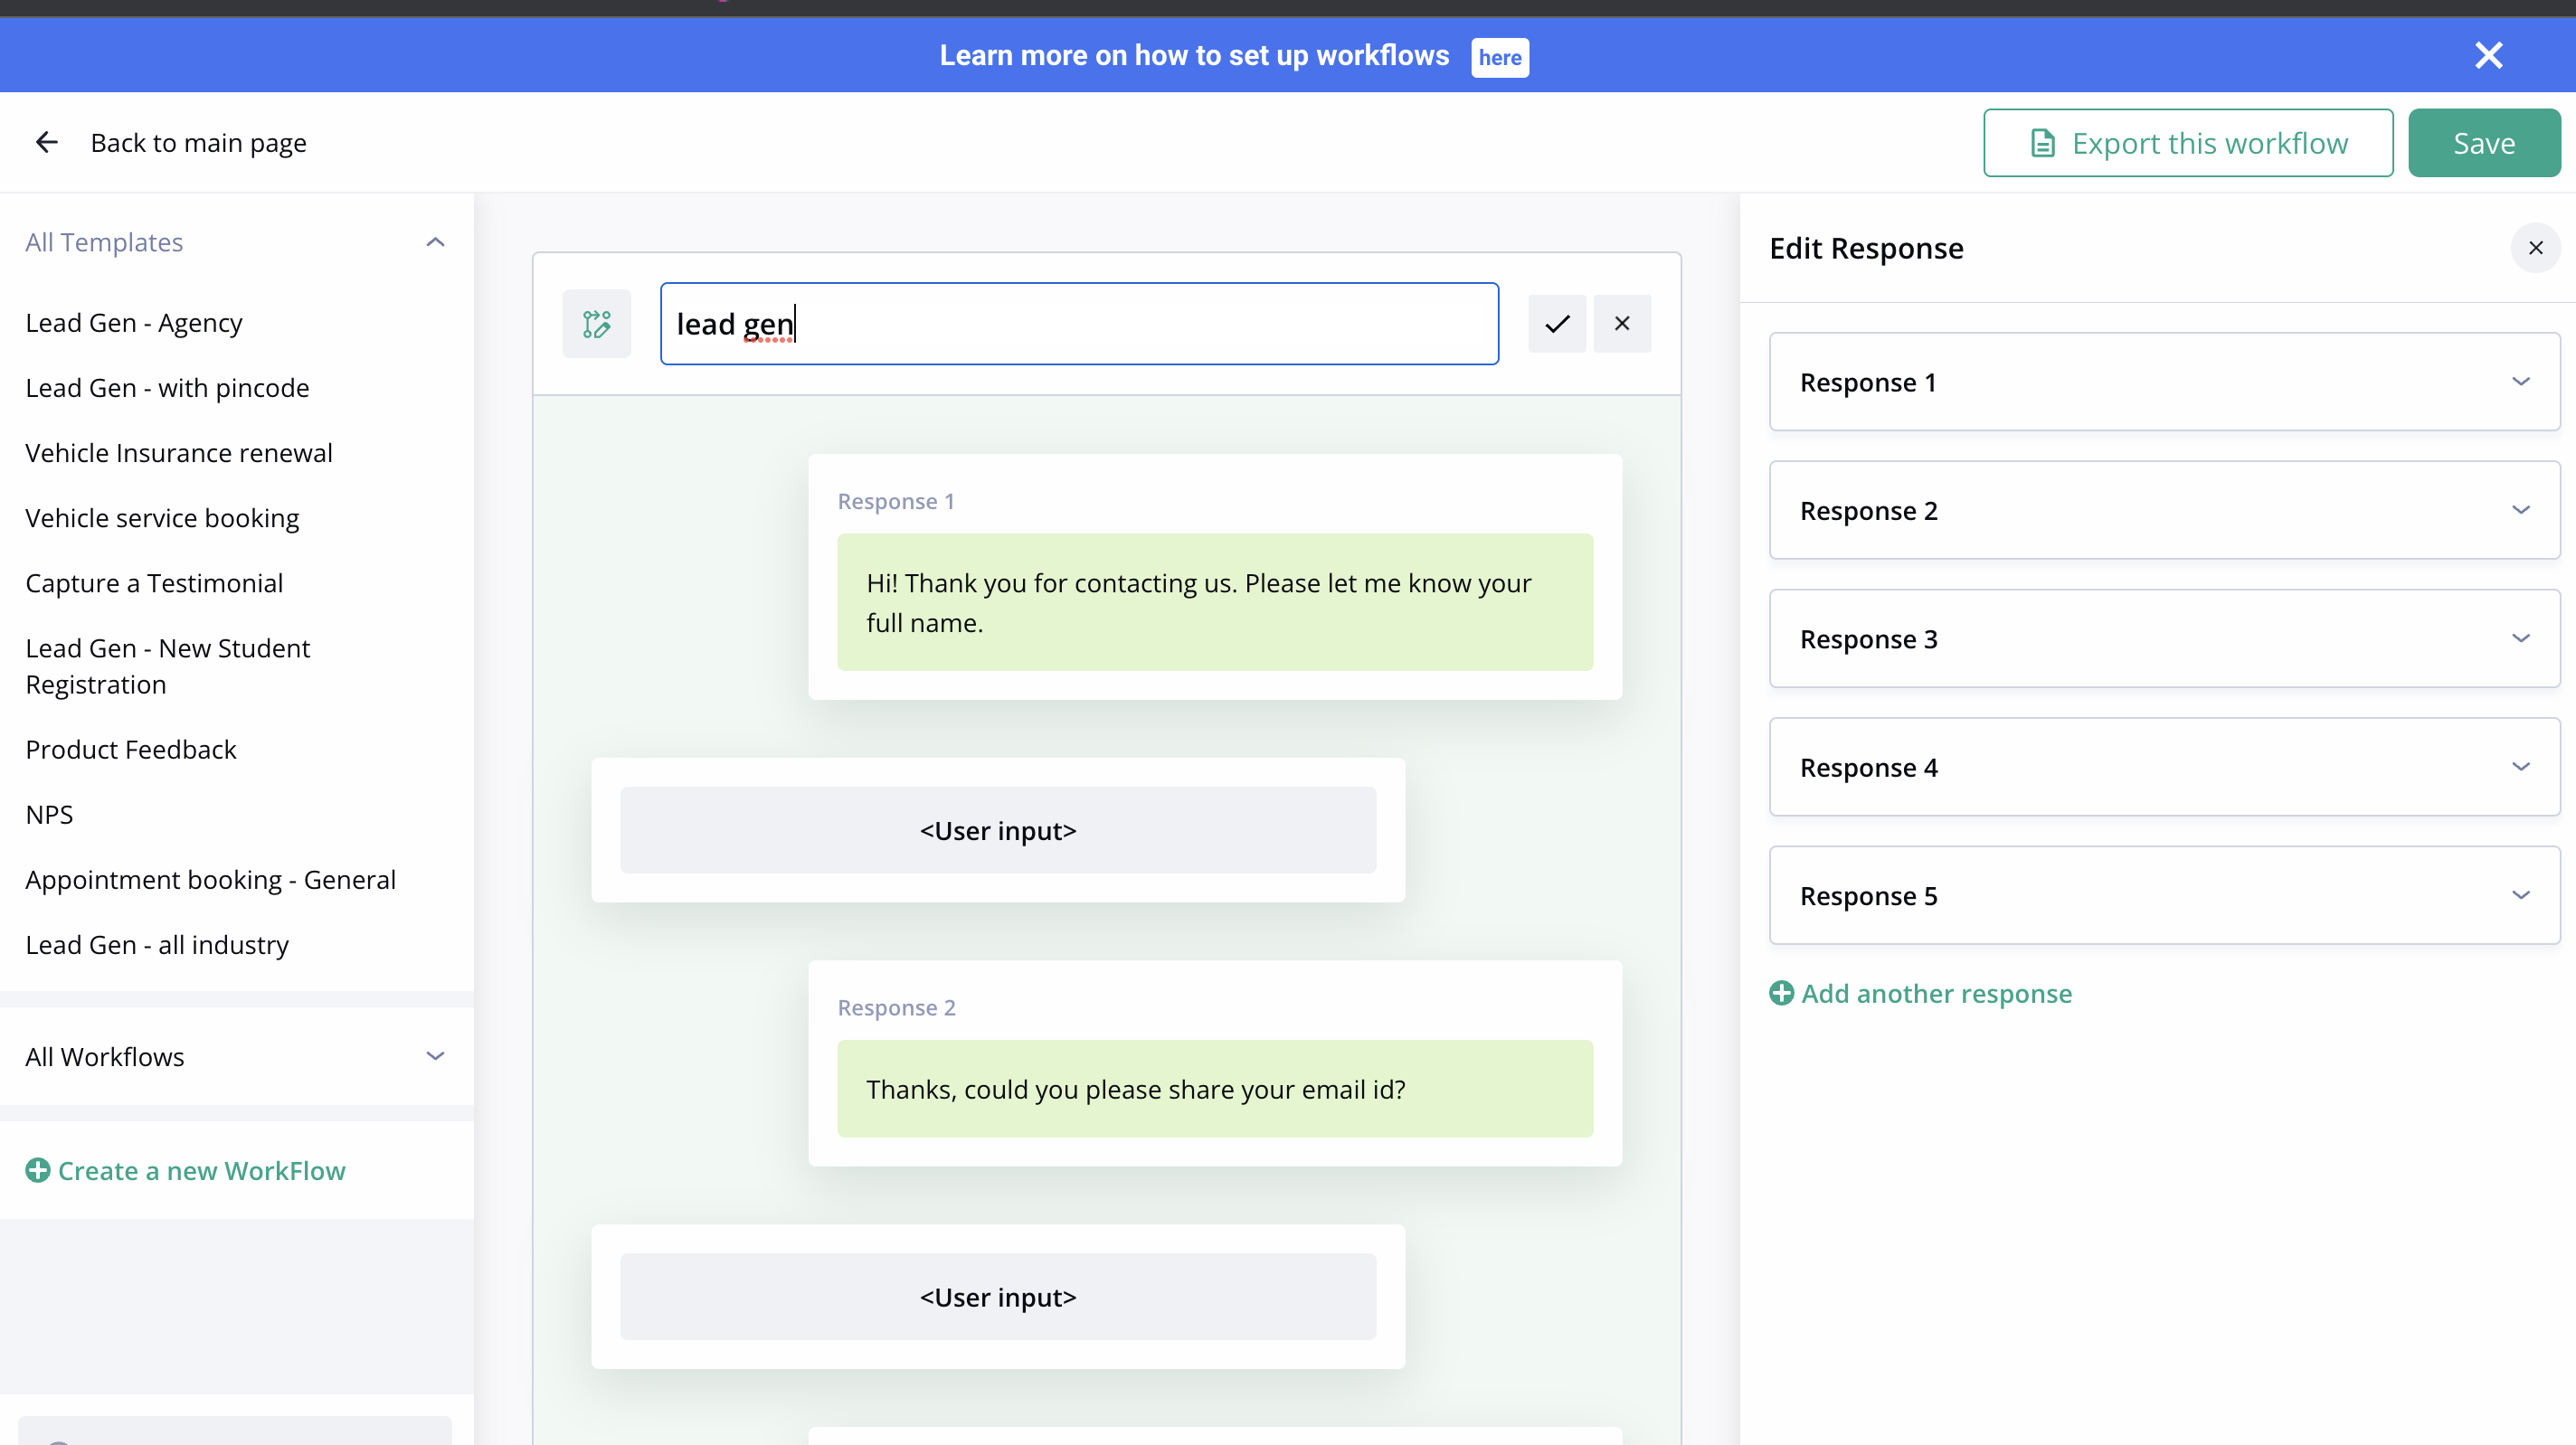2576x1445 pixels.
Task: Select Vehicle Insurance renewal template
Action: pyautogui.click(x=179, y=453)
